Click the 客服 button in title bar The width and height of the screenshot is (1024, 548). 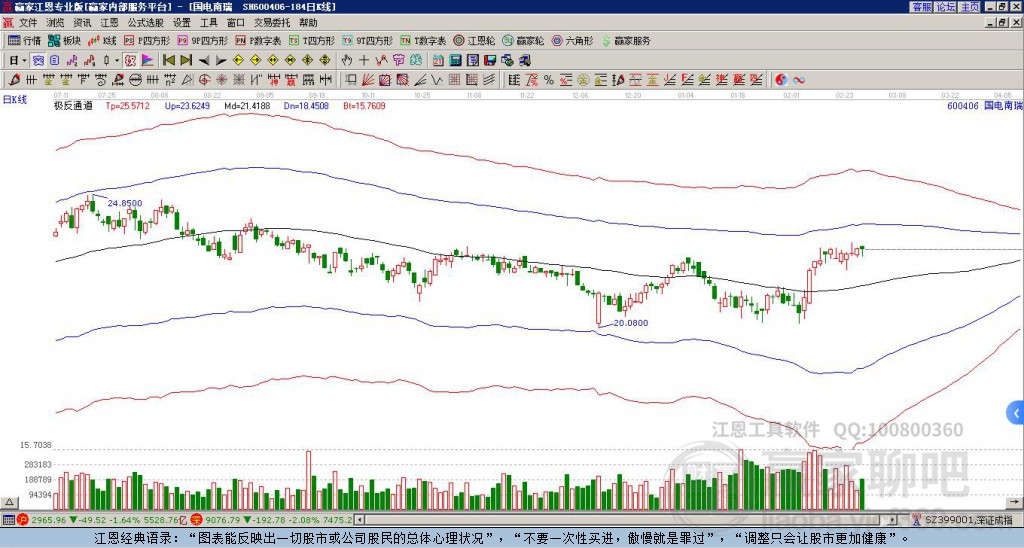tap(921, 7)
